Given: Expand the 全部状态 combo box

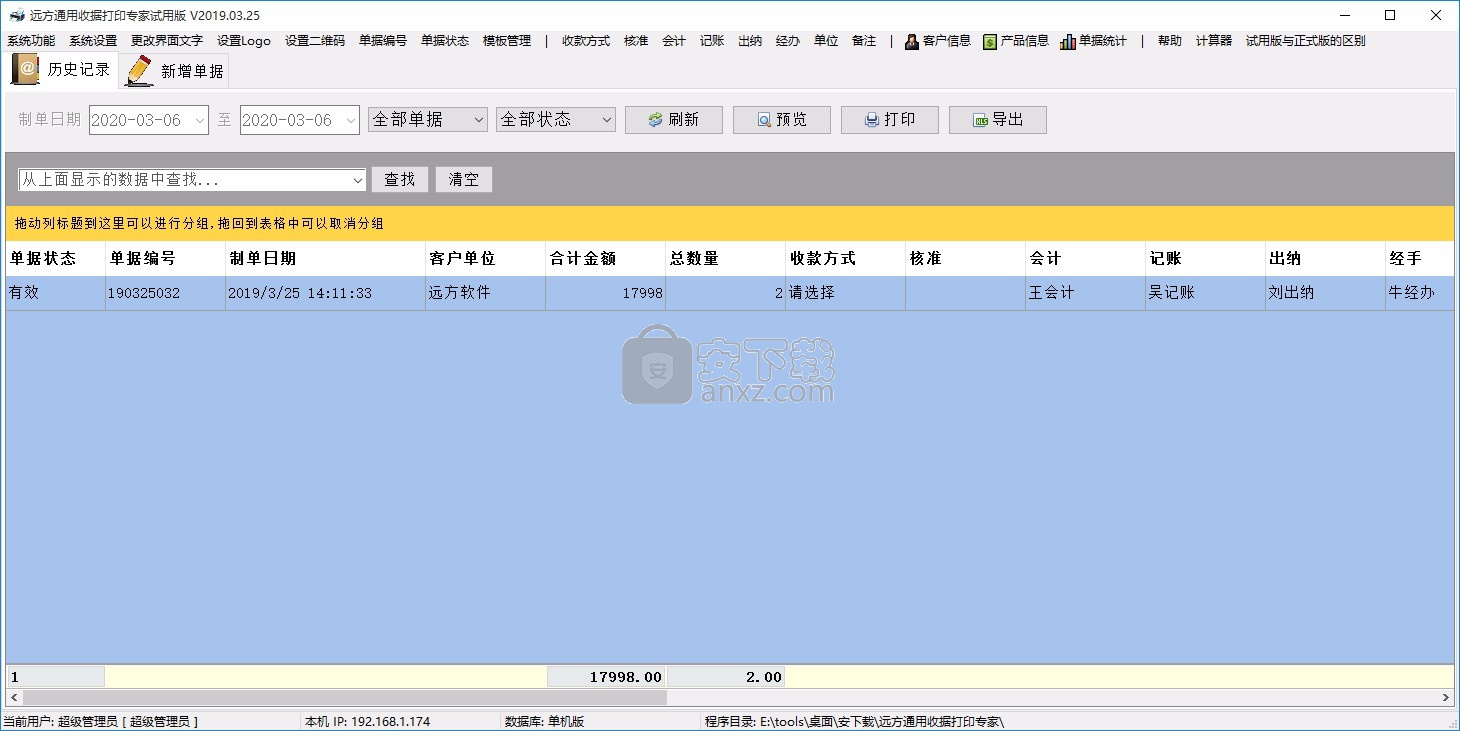Looking at the screenshot, I should (606, 119).
